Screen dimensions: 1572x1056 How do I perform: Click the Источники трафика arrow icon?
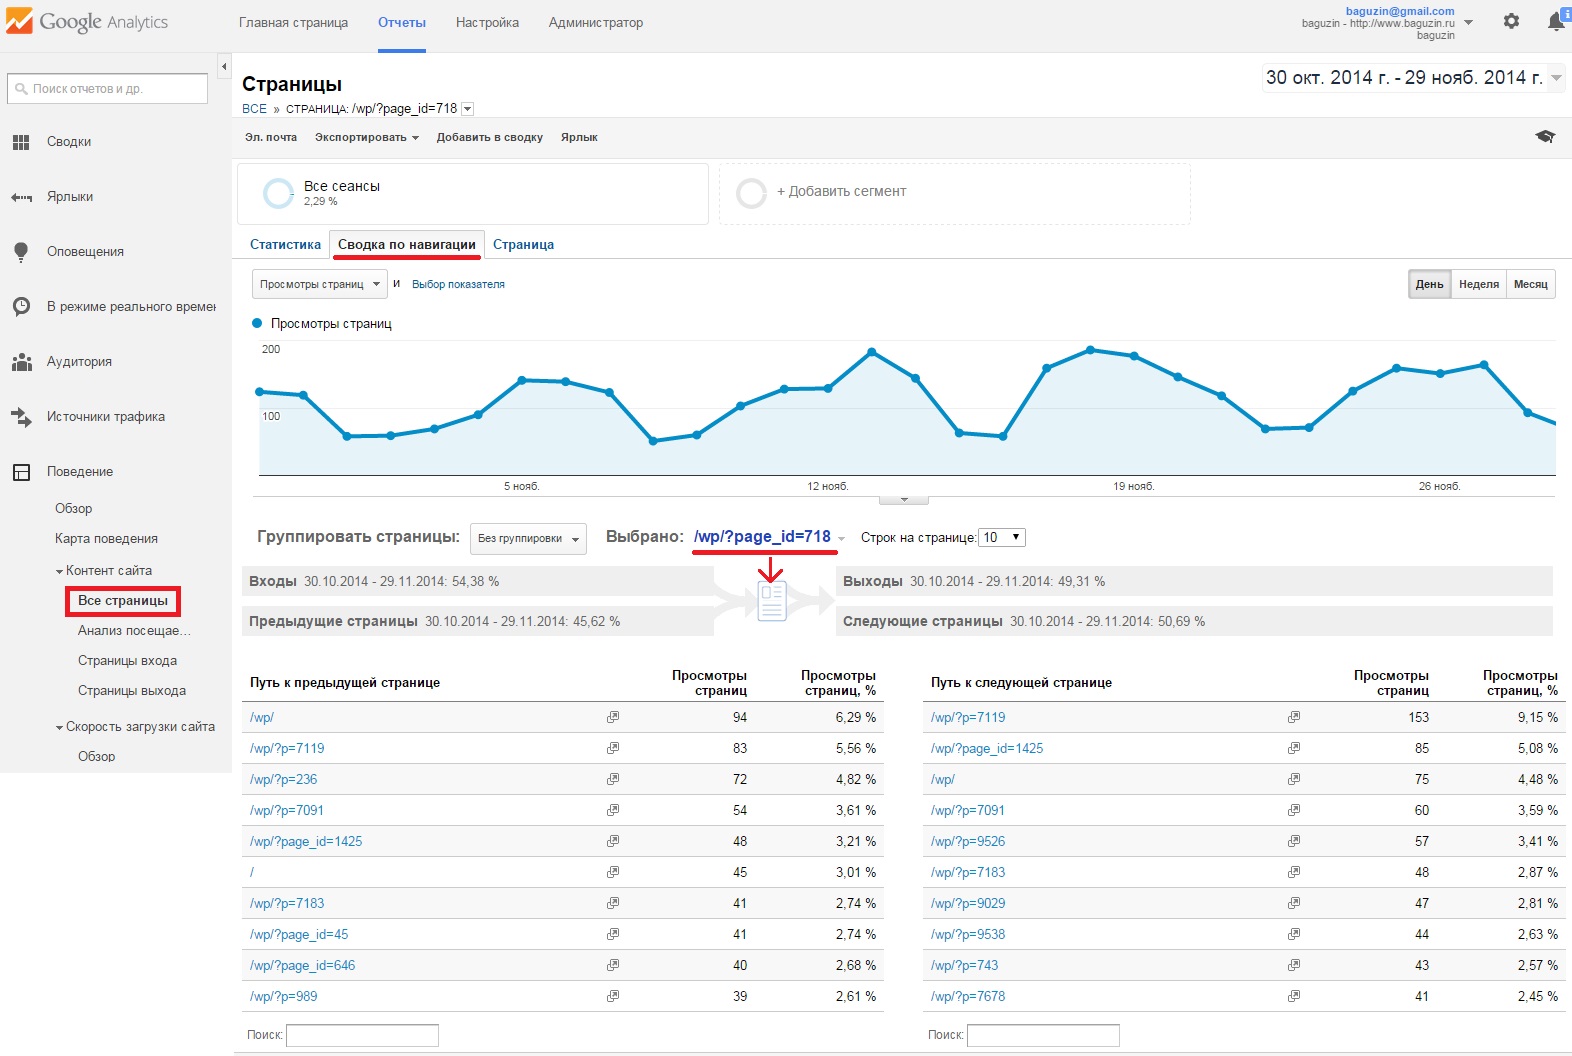click(x=21, y=417)
